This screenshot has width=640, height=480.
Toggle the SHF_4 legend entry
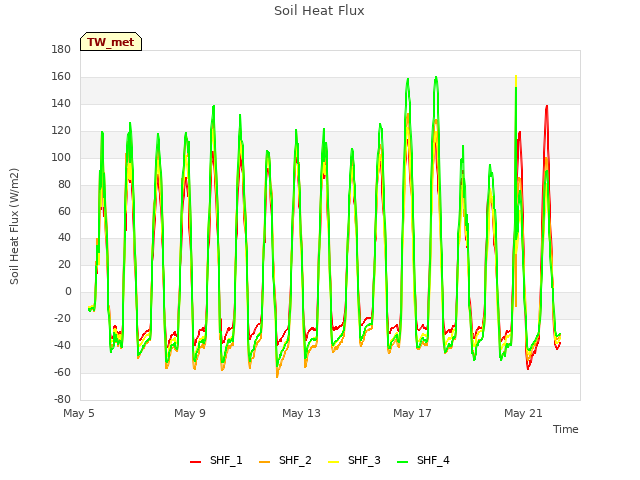tap(423, 460)
